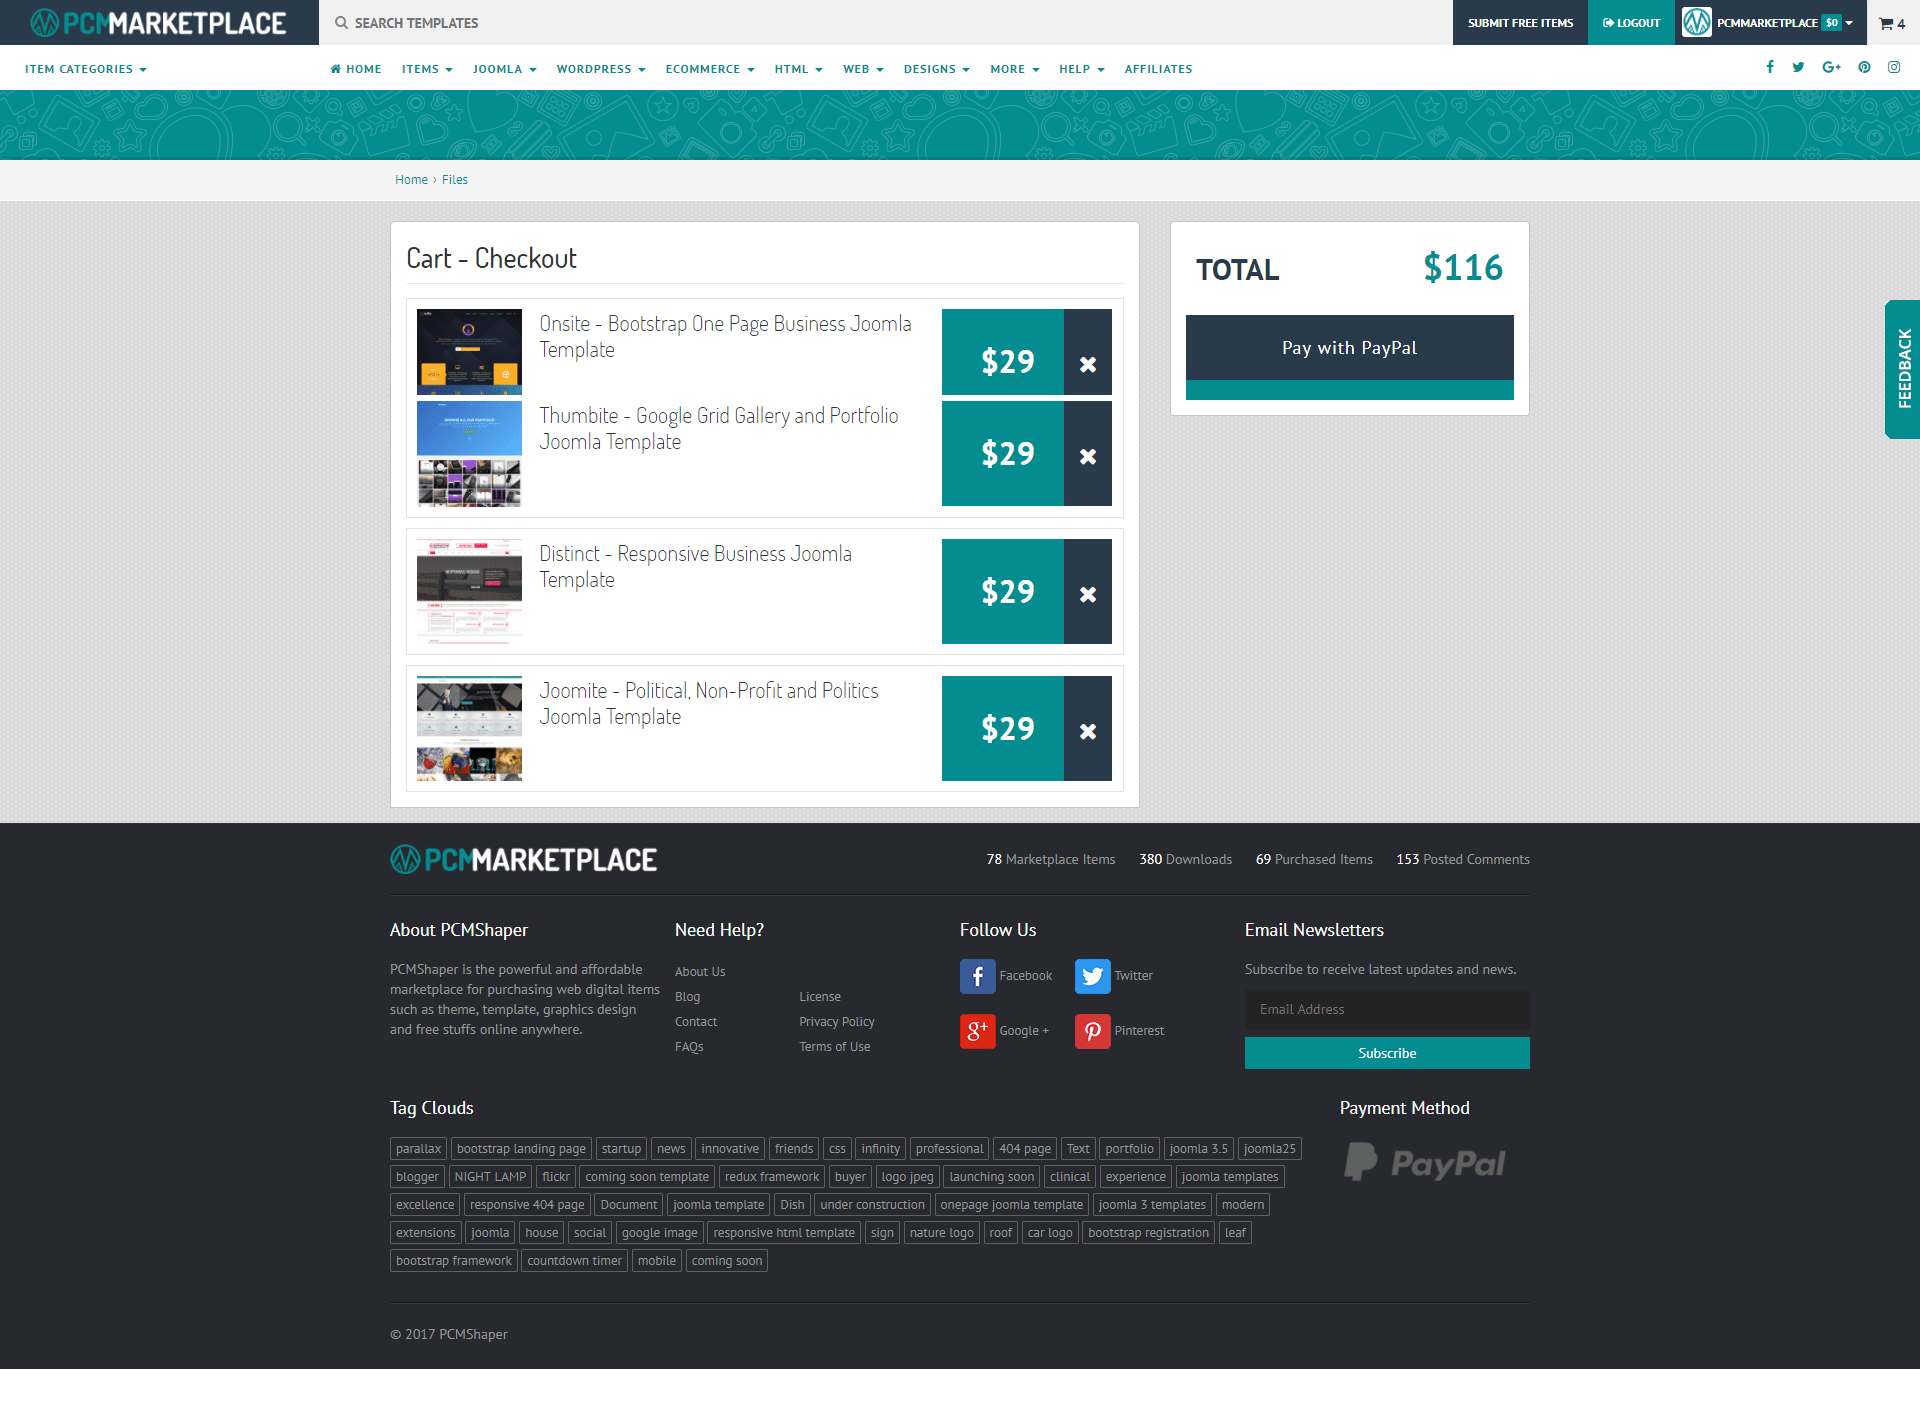
Task: Focus the Search Templates field
Action: click(886, 22)
